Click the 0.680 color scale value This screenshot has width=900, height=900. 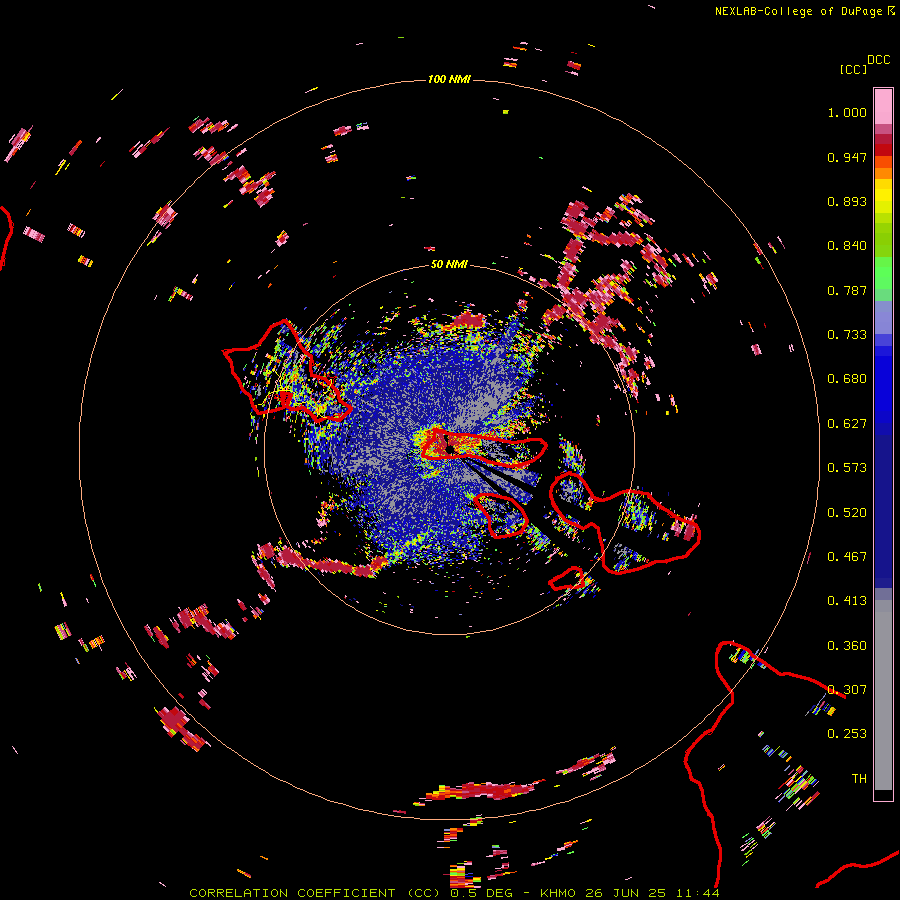coord(847,379)
